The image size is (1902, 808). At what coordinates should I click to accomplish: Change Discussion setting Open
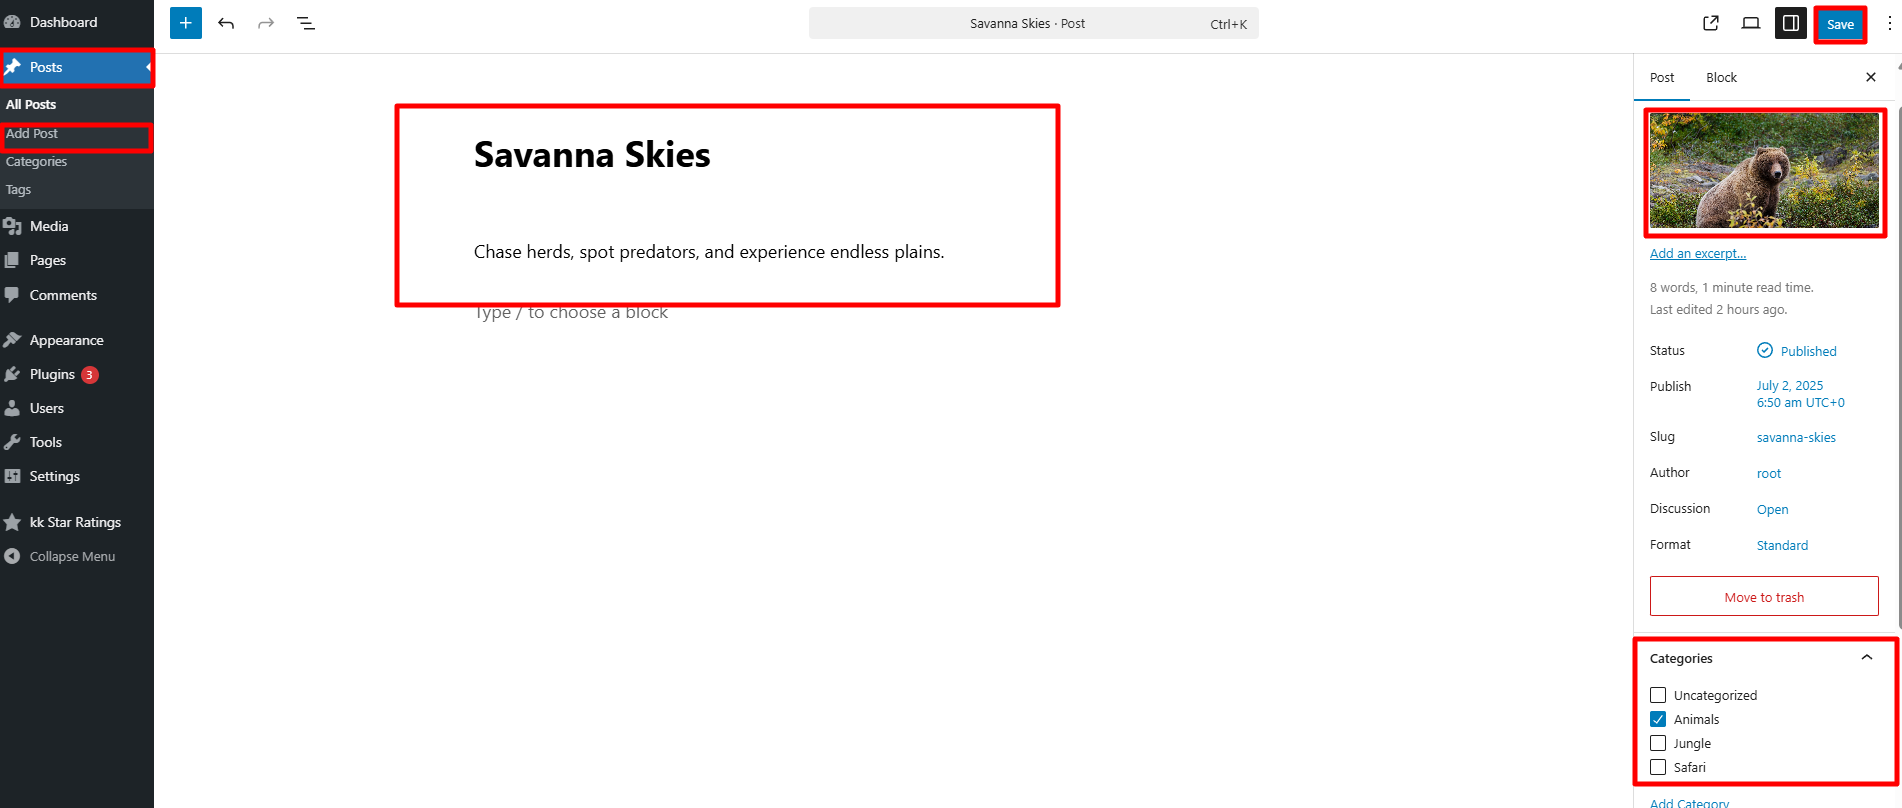pos(1773,509)
